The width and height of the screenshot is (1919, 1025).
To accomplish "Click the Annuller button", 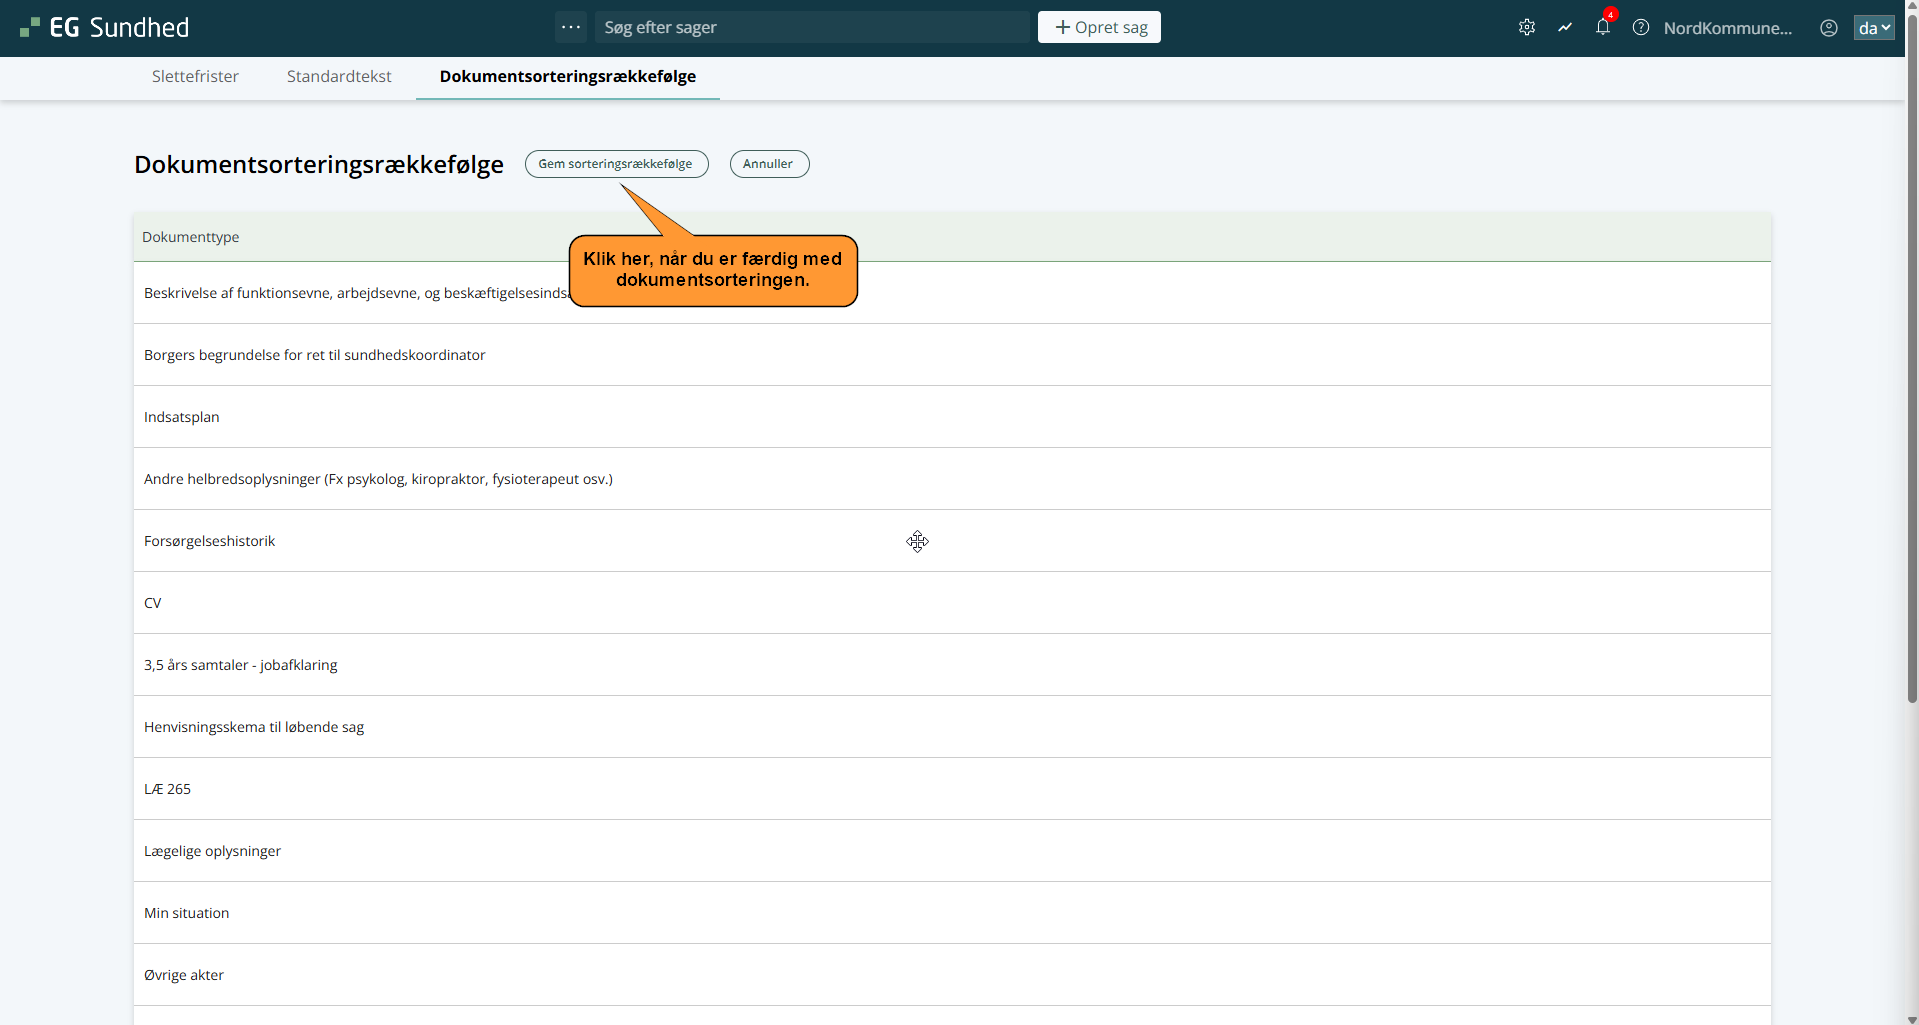I will point(769,164).
